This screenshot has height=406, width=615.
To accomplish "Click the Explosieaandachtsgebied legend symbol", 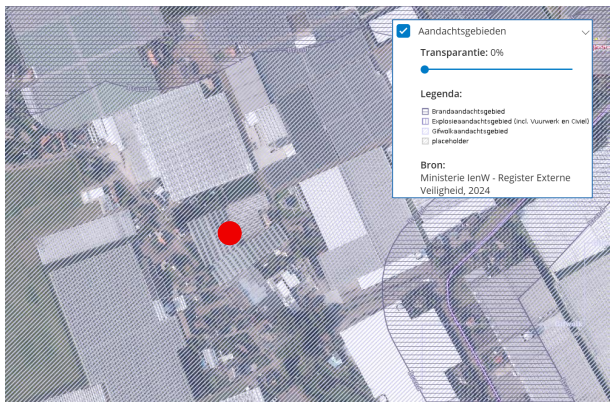I will [425, 121].
